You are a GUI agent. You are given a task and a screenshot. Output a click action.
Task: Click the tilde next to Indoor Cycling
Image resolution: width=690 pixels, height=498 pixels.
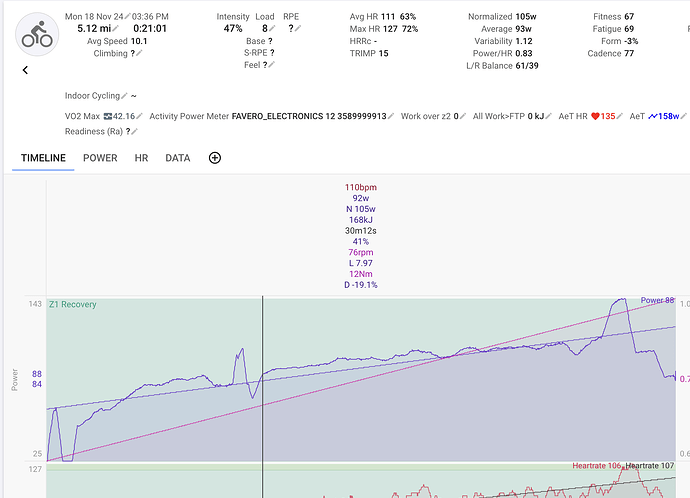pos(133,95)
